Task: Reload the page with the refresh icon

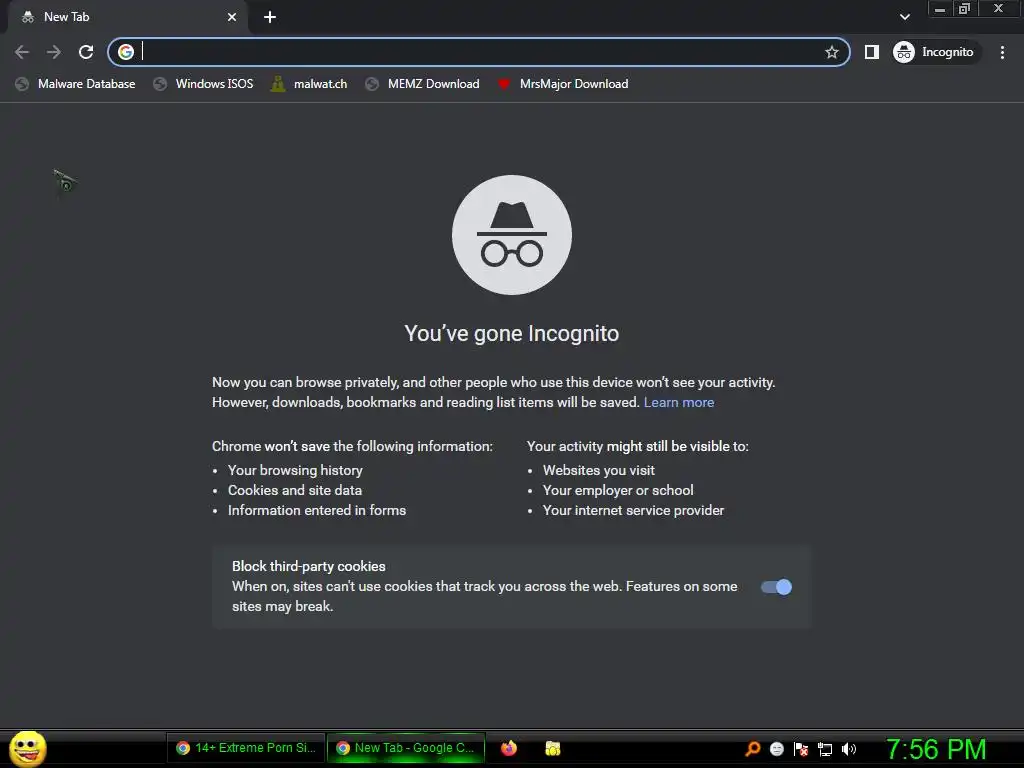Action: [86, 52]
